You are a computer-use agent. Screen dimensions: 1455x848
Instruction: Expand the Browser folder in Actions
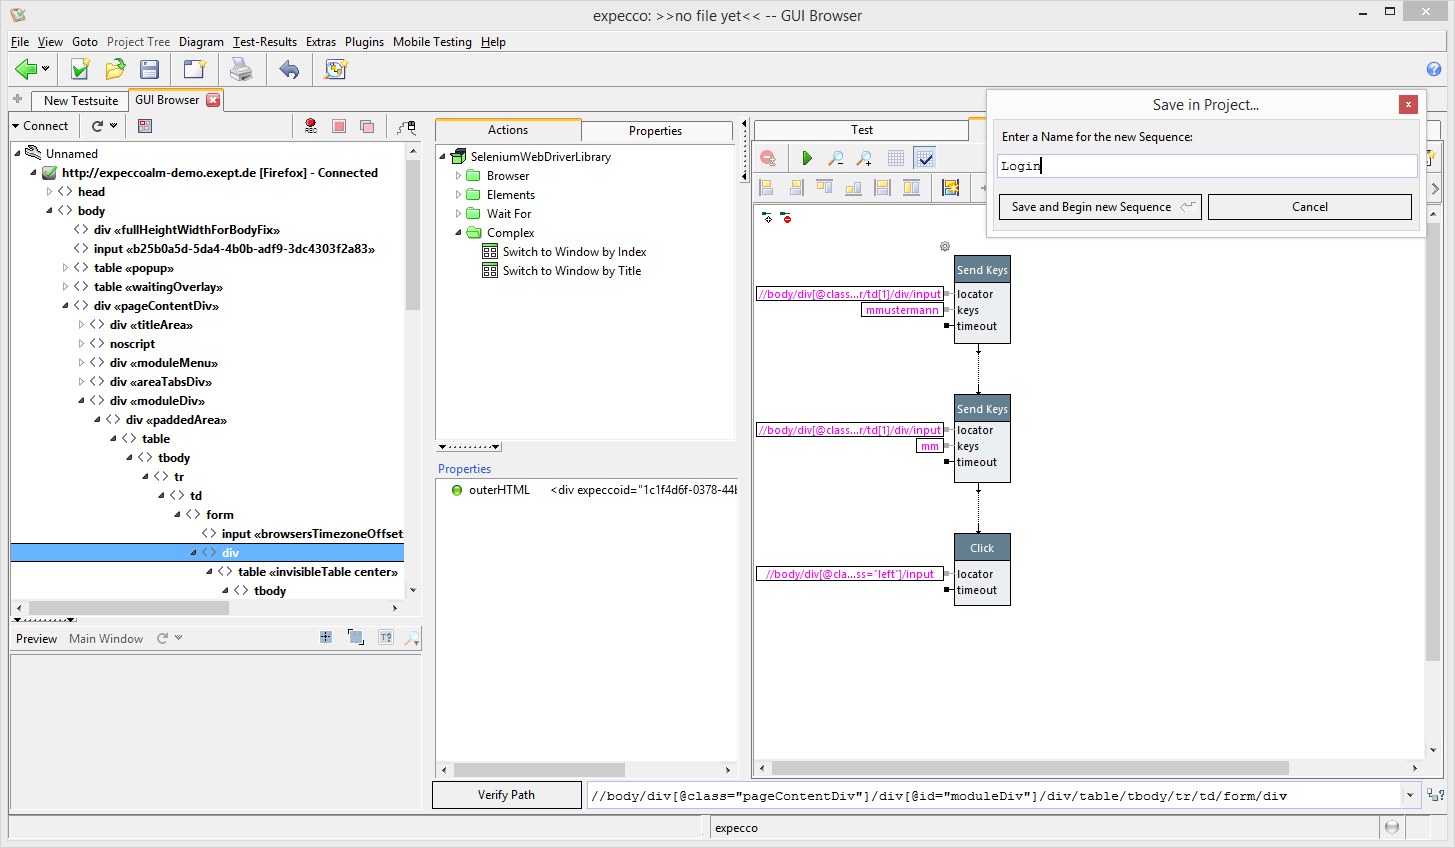(x=459, y=176)
